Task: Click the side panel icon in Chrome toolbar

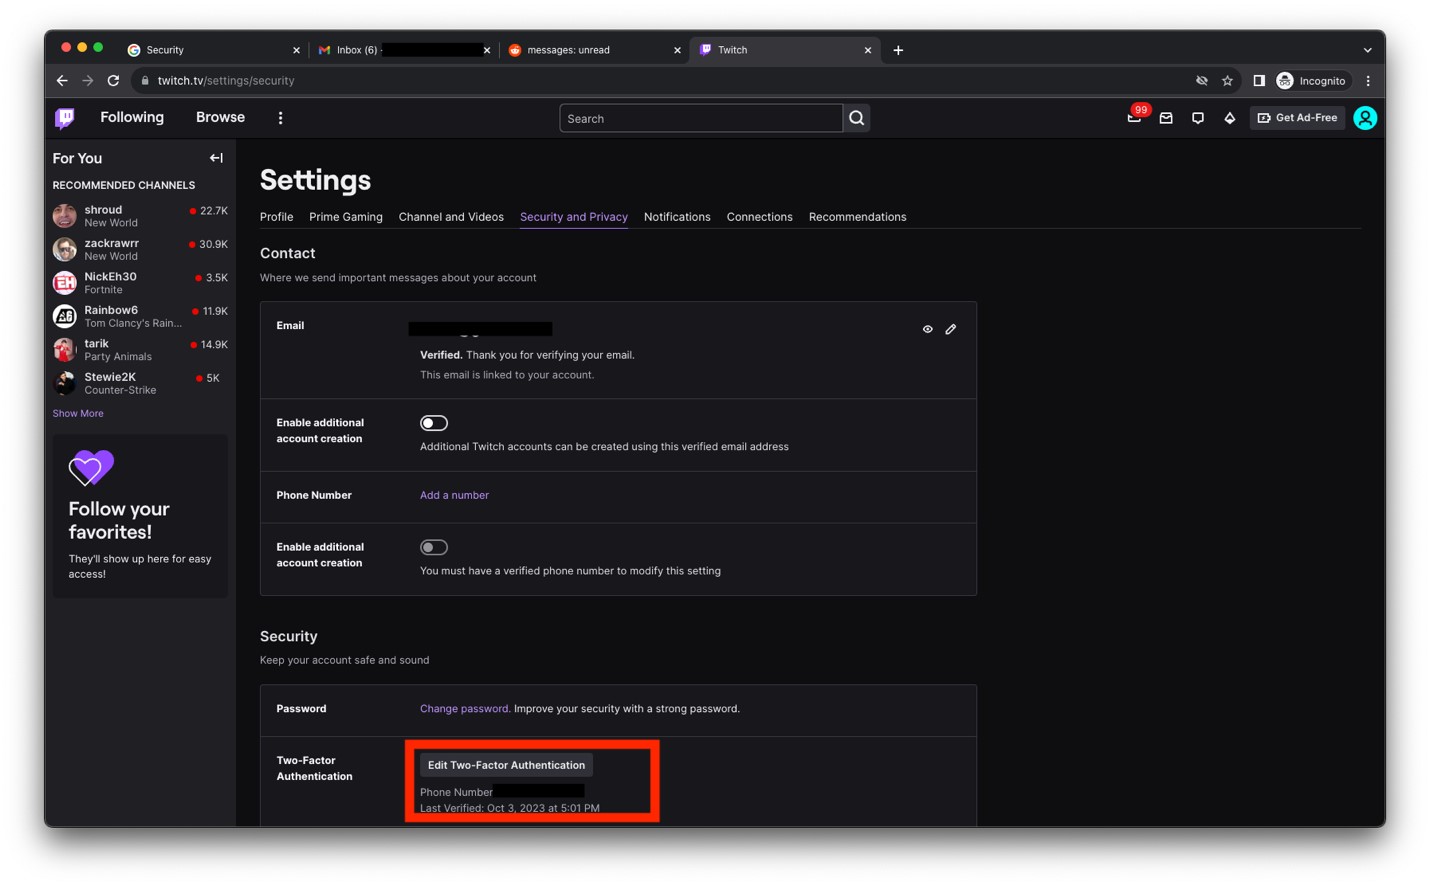Action: [1259, 81]
